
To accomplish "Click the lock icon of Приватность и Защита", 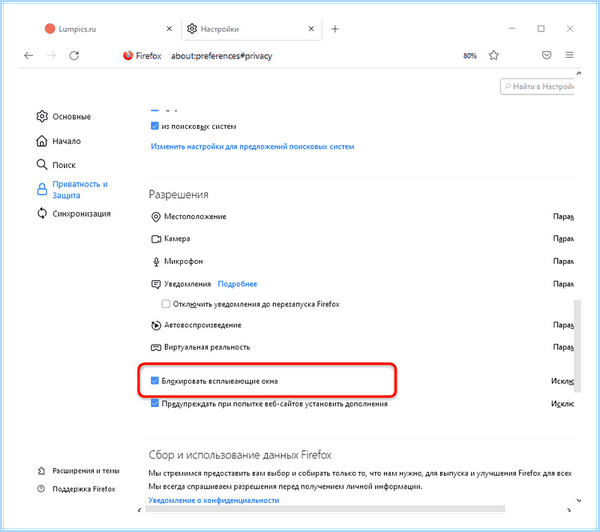I will click(x=42, y=189).
